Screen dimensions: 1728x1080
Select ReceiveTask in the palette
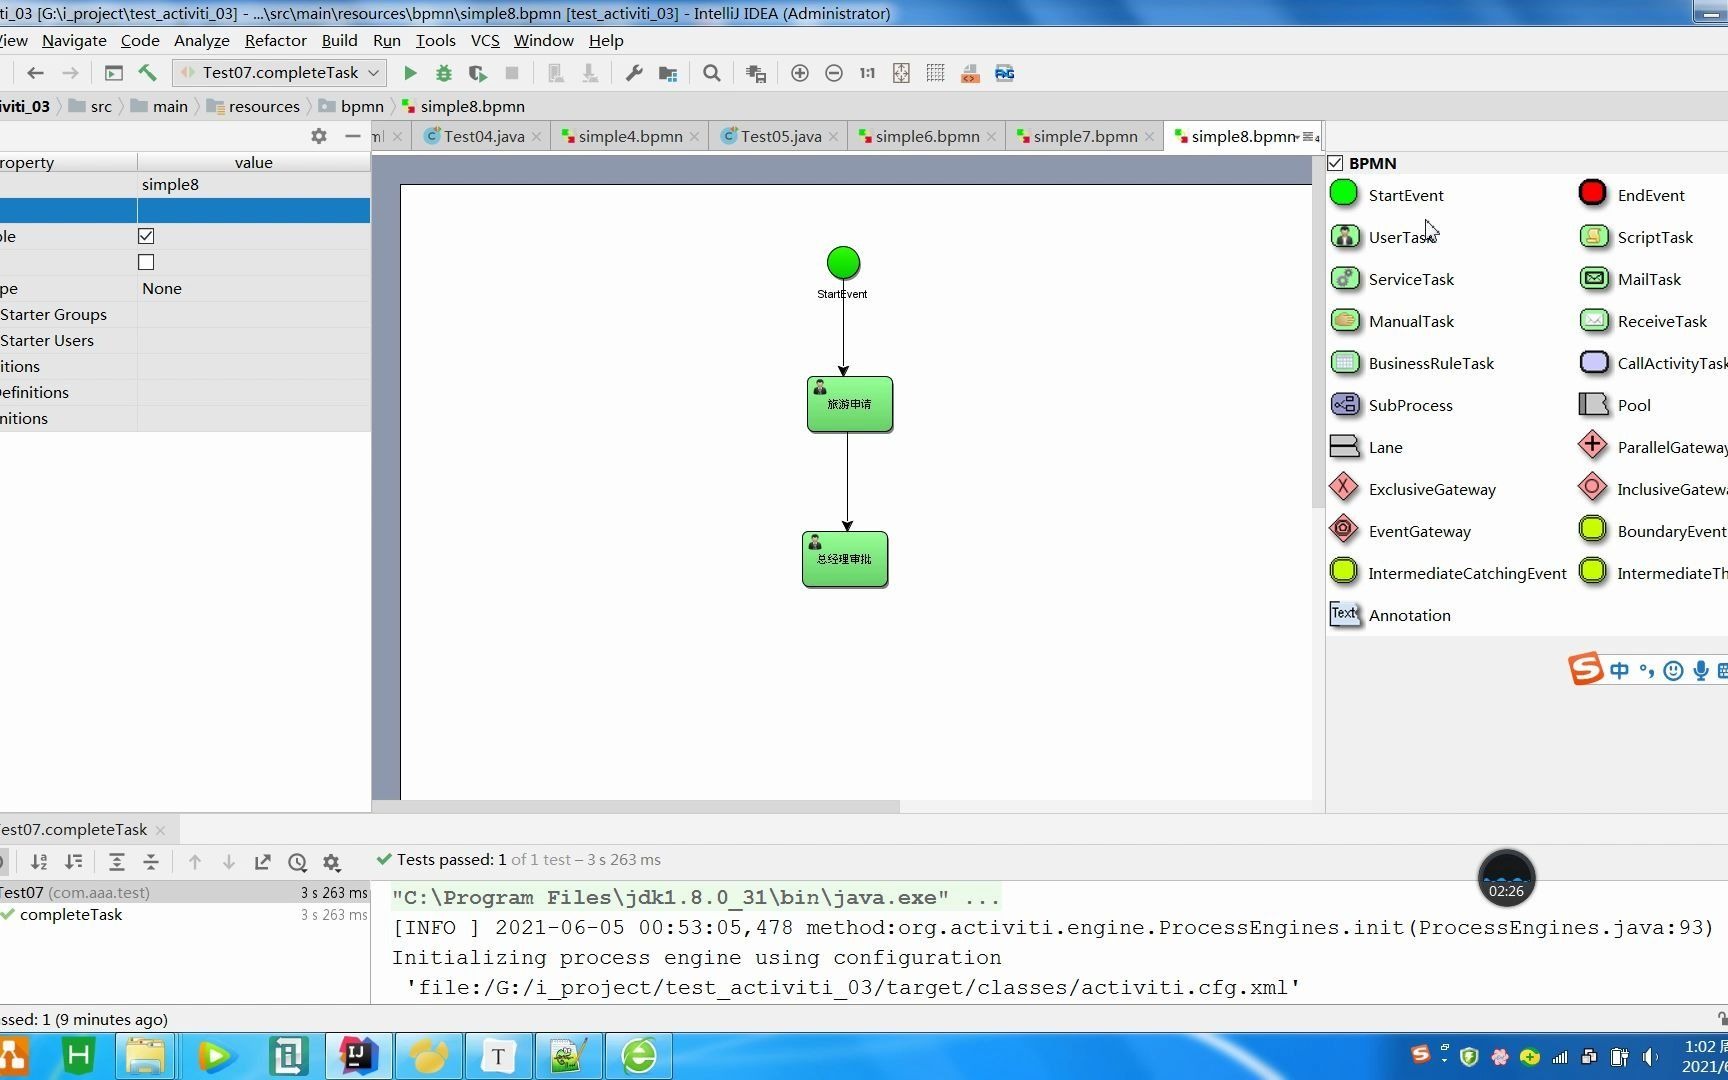coord(1644,321)
